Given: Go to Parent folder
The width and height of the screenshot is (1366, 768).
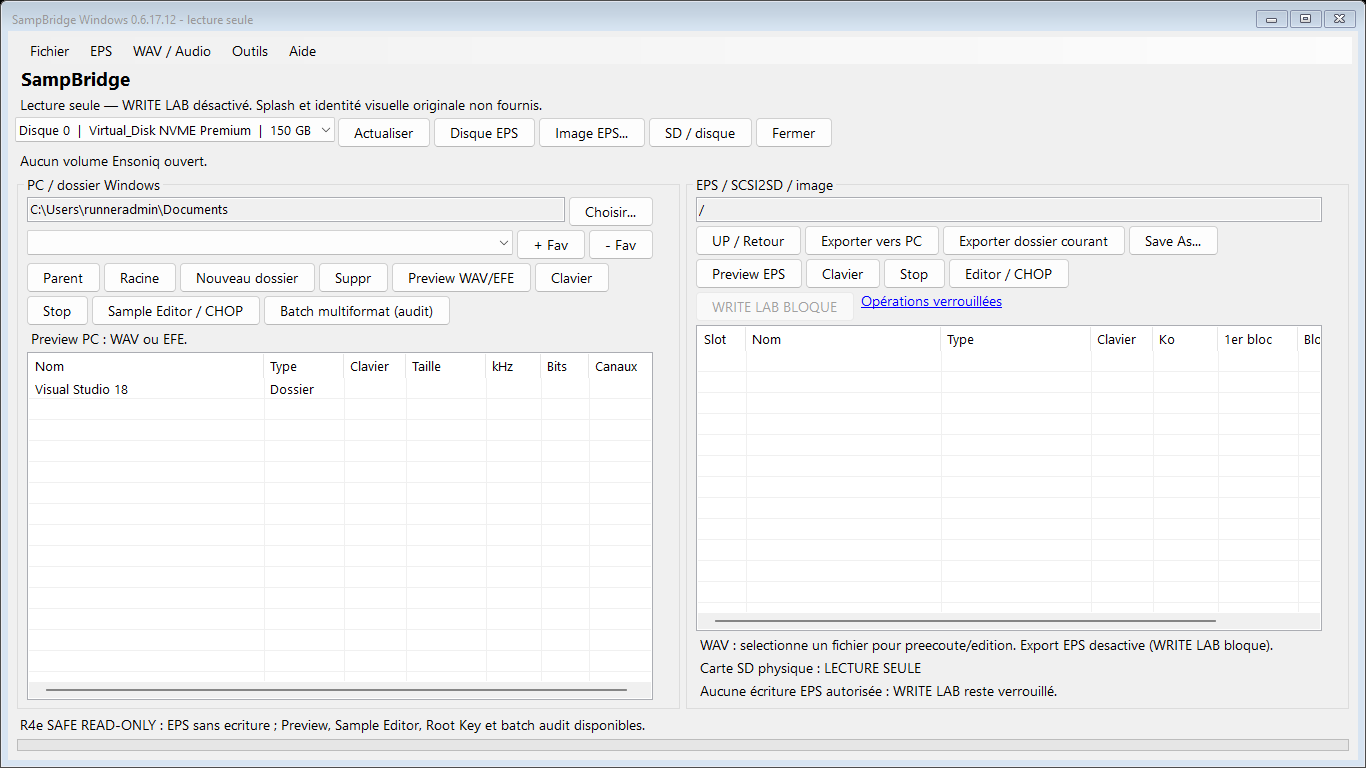Looking at the screenshot, I should pos(63,278).
